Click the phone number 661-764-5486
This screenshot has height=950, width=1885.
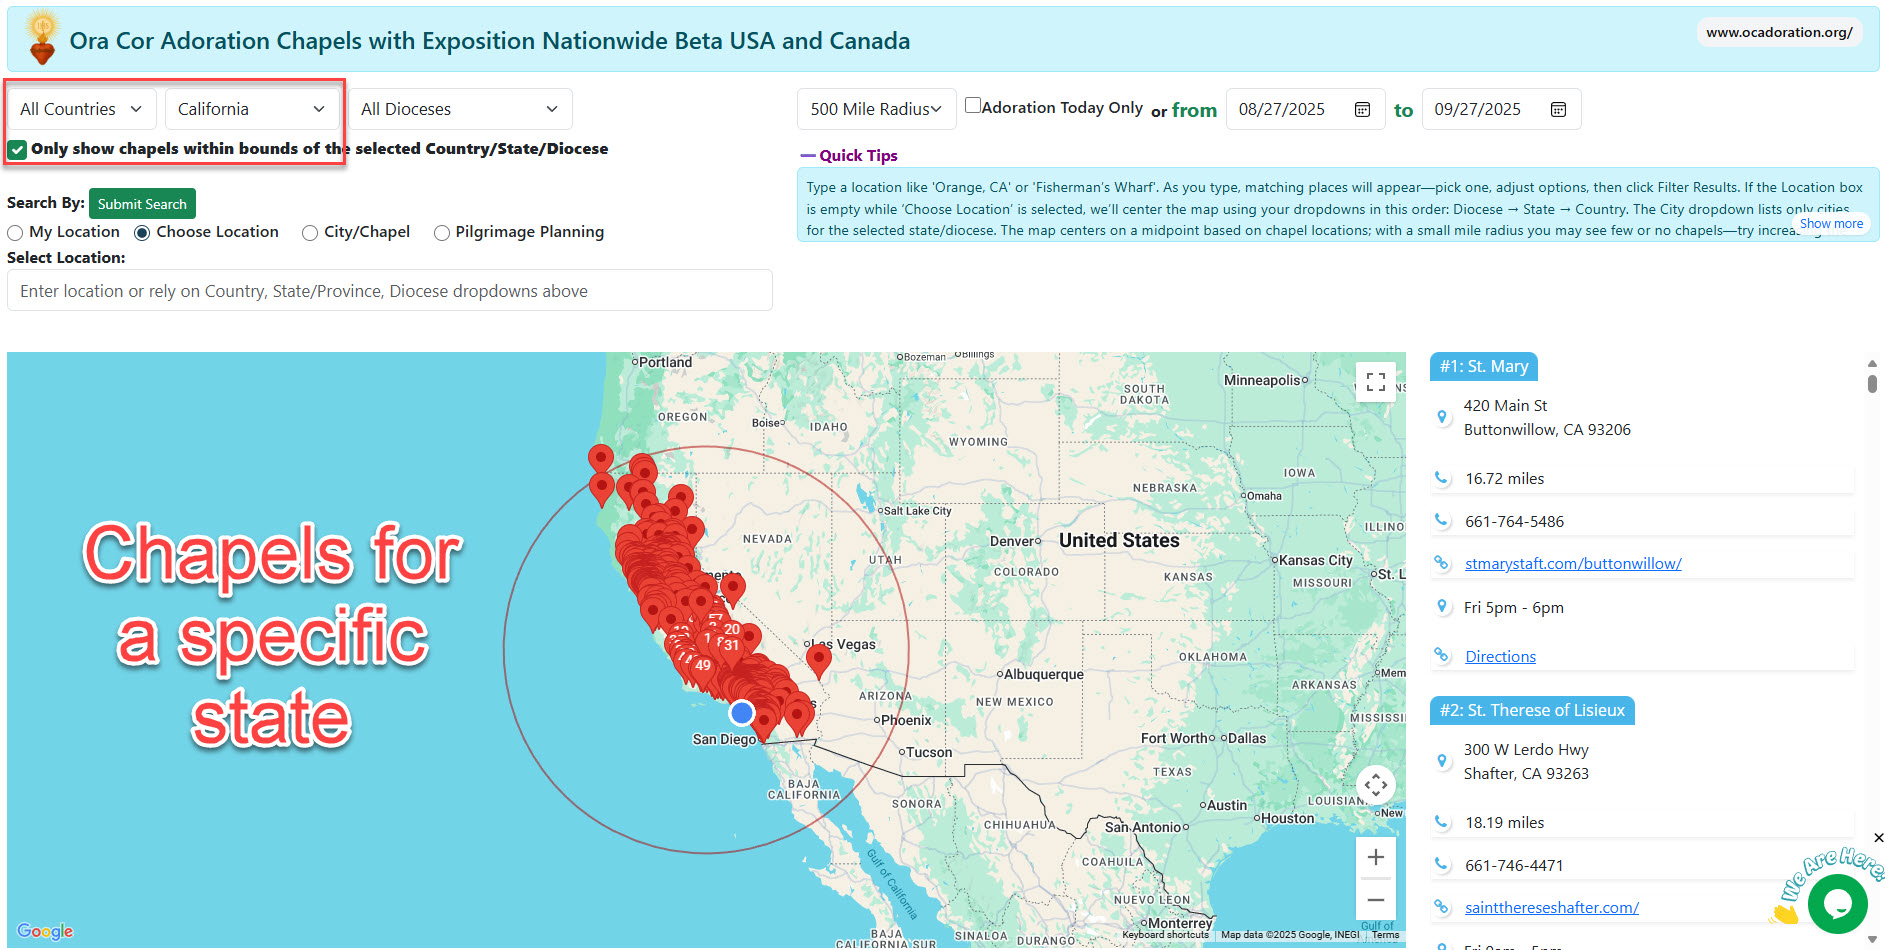click(1514, 522)
